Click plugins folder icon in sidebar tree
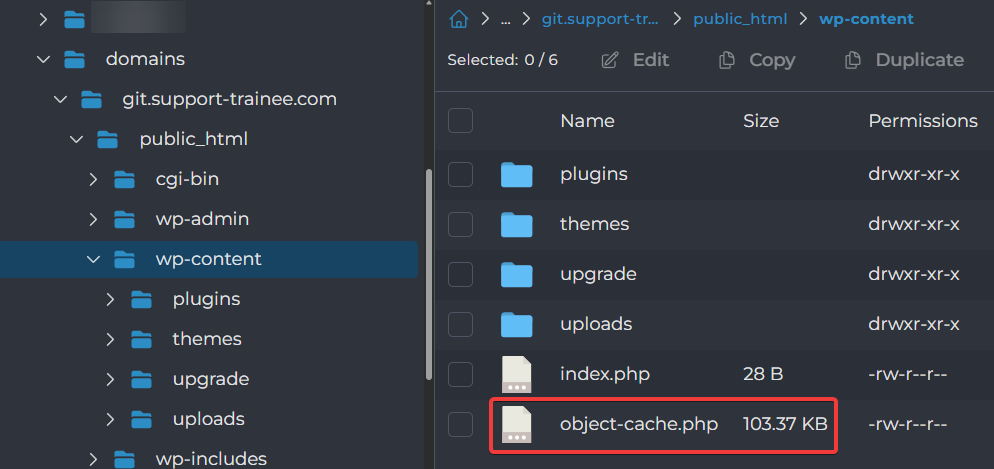 click(x=141, y=299)
